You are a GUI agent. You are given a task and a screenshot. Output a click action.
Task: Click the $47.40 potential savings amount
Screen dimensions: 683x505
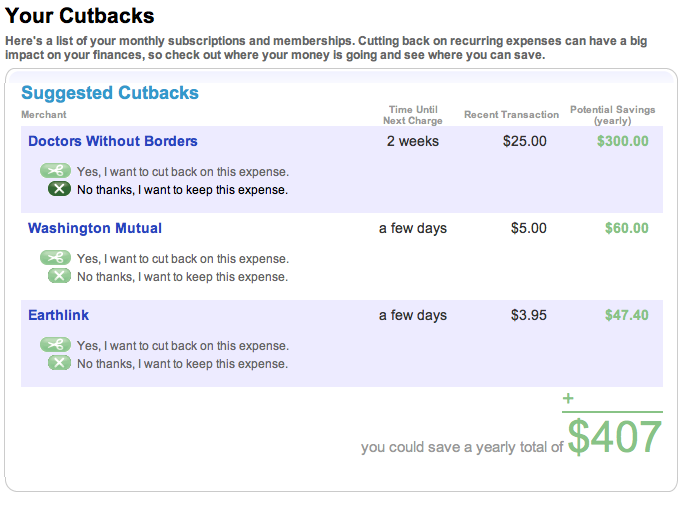pos(626,315)
